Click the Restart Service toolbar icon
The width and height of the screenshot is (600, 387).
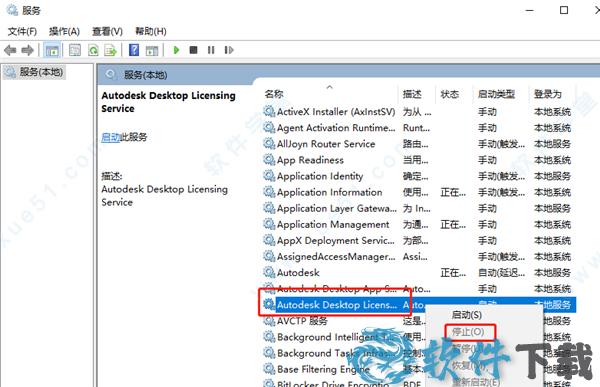229,50
